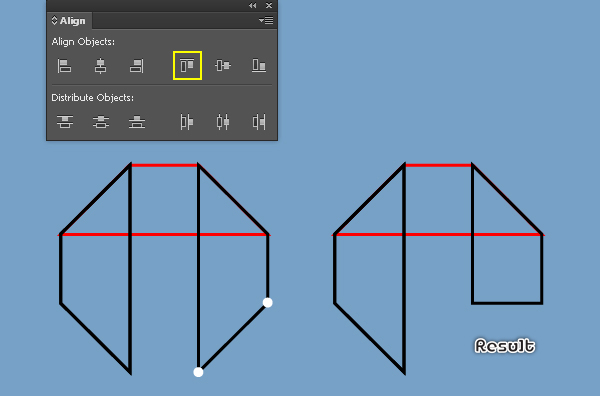Click the highlighted Vertical Align Top icon
Viewport: 600px width, 396px height.
(187, 65)
